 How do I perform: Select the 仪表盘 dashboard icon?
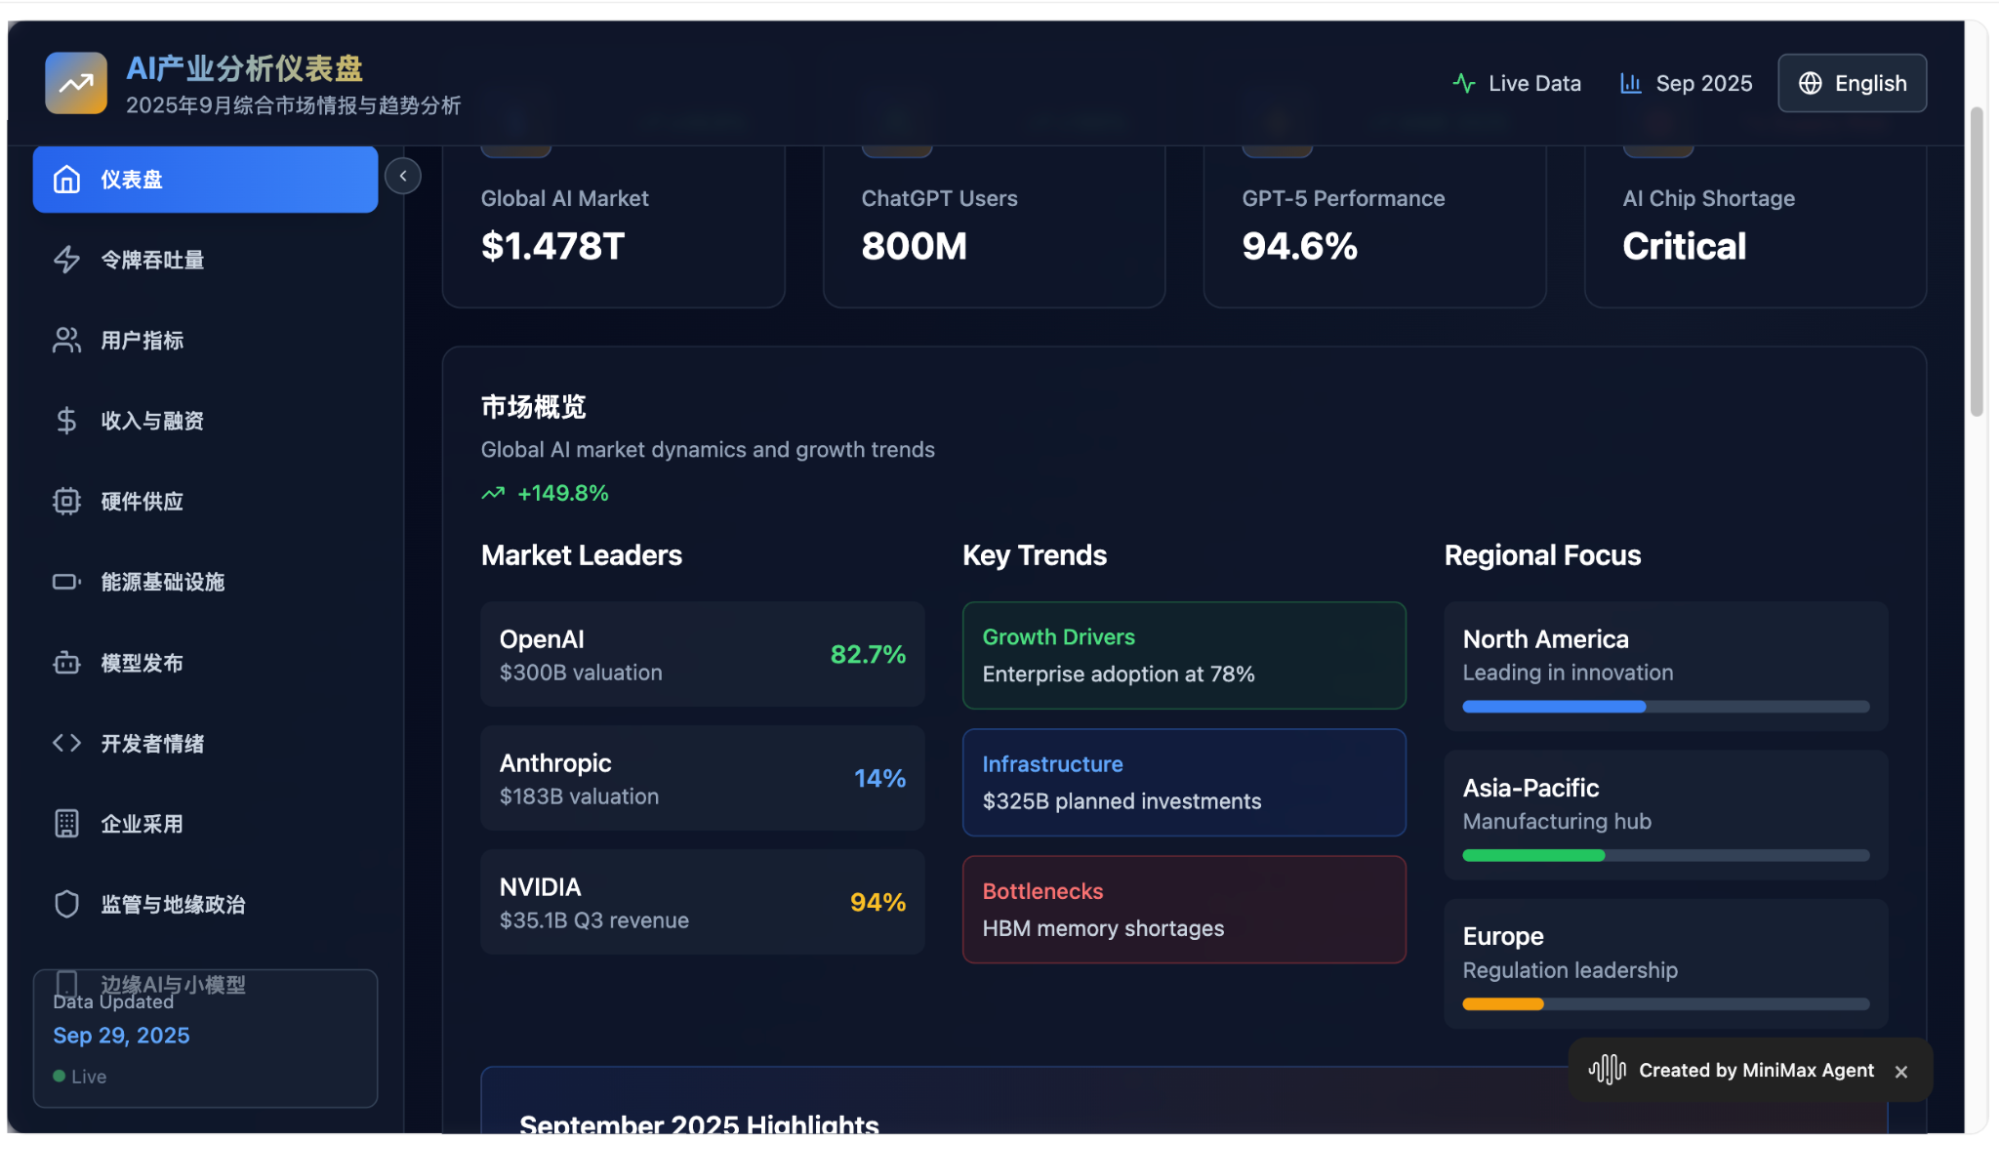point(67,179)
